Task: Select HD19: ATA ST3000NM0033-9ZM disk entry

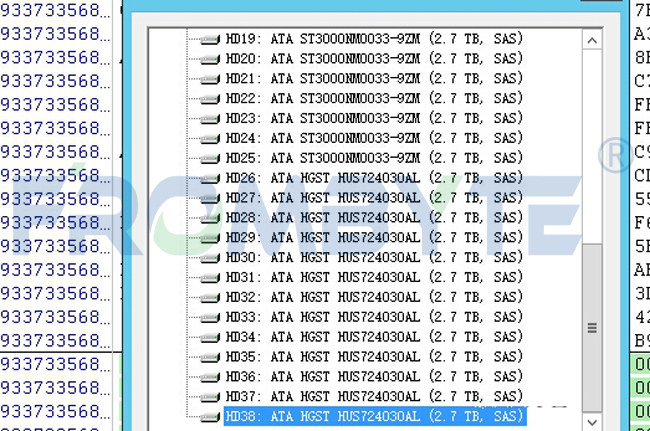Action: pos(375,39)
